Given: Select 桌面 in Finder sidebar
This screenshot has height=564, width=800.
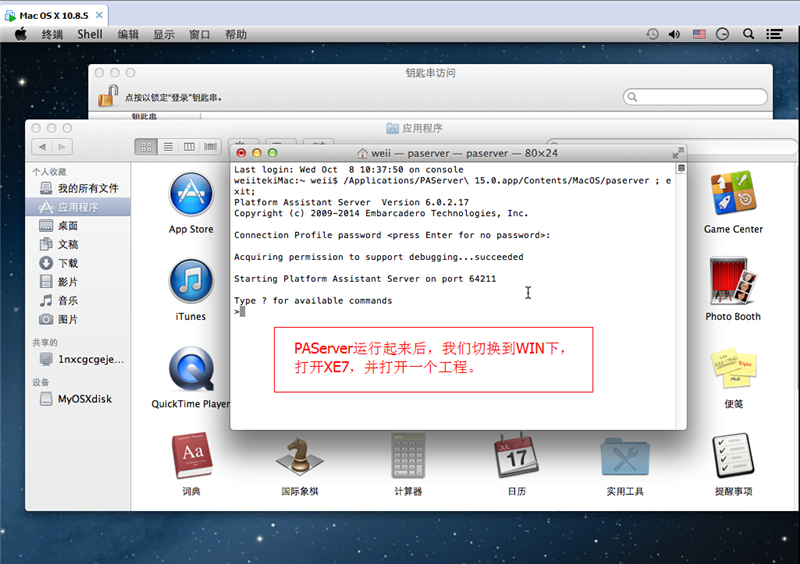Looking at the screenshot, I should pyautogui.click(x=78, y=226).
